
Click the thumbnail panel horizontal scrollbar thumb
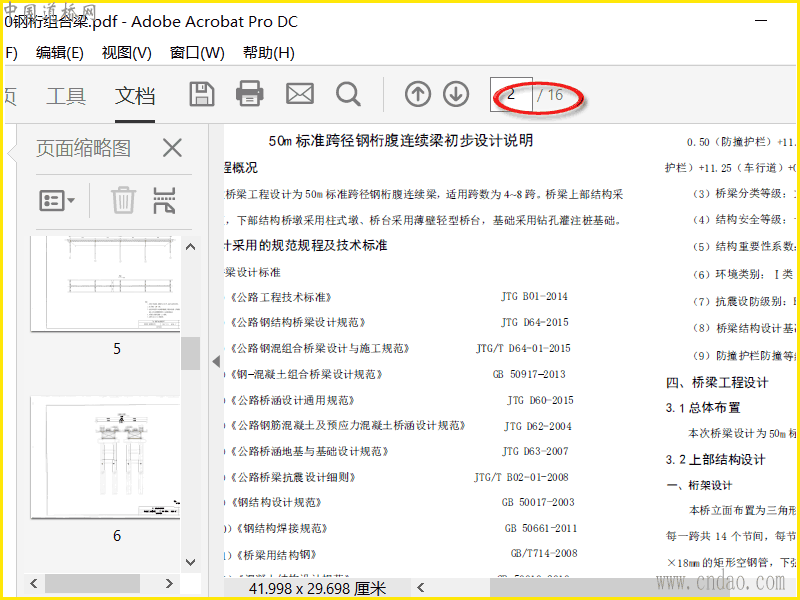click(92, 583)
